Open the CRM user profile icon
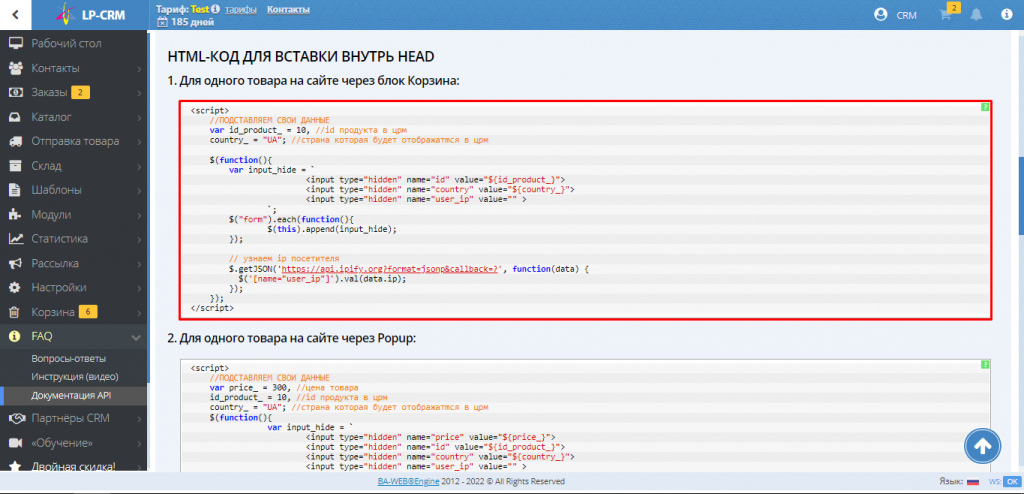 [x=881, y=15]
